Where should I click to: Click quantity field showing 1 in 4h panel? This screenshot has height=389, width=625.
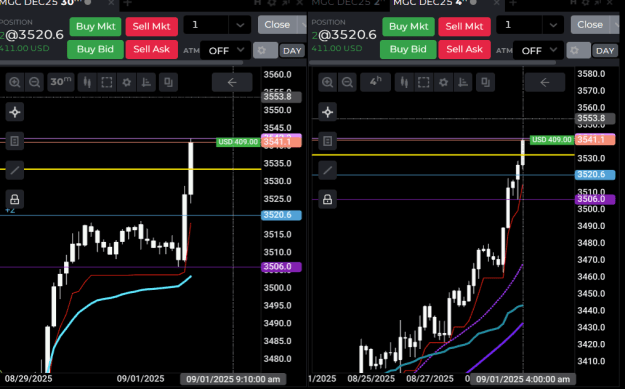coord(519,25)
